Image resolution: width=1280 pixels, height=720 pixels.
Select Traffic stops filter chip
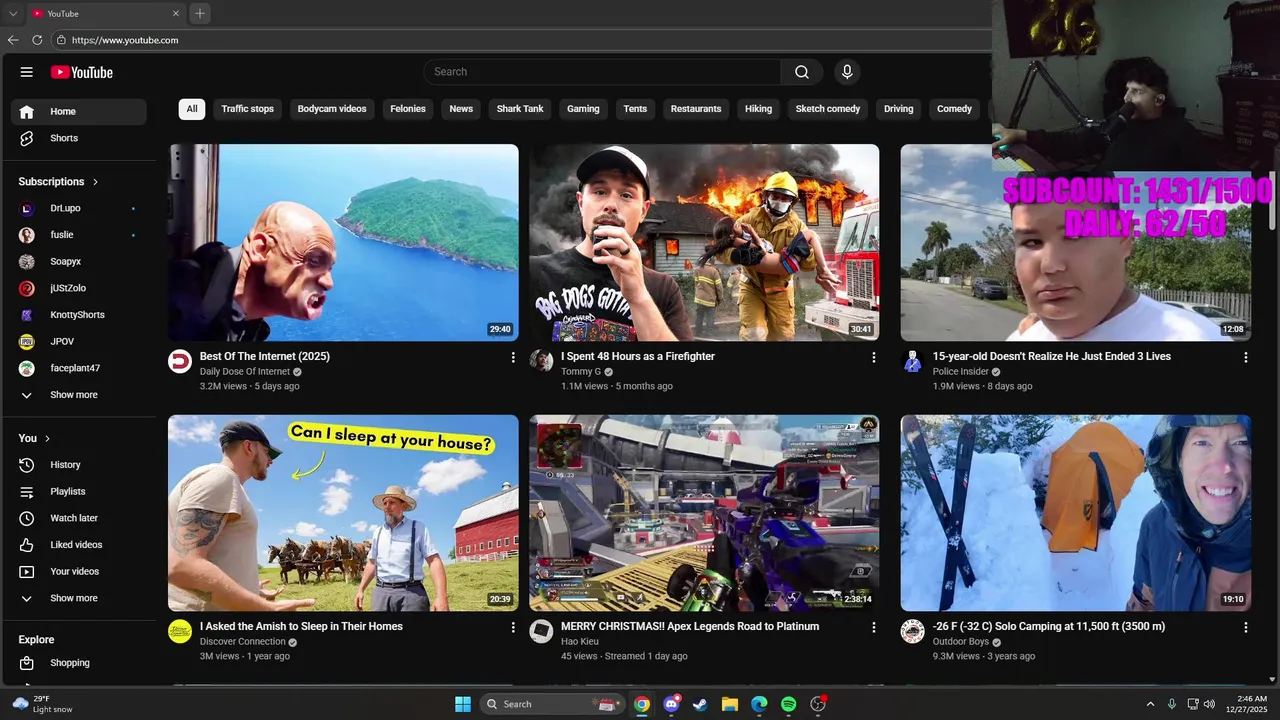click(x=247, y=109)
